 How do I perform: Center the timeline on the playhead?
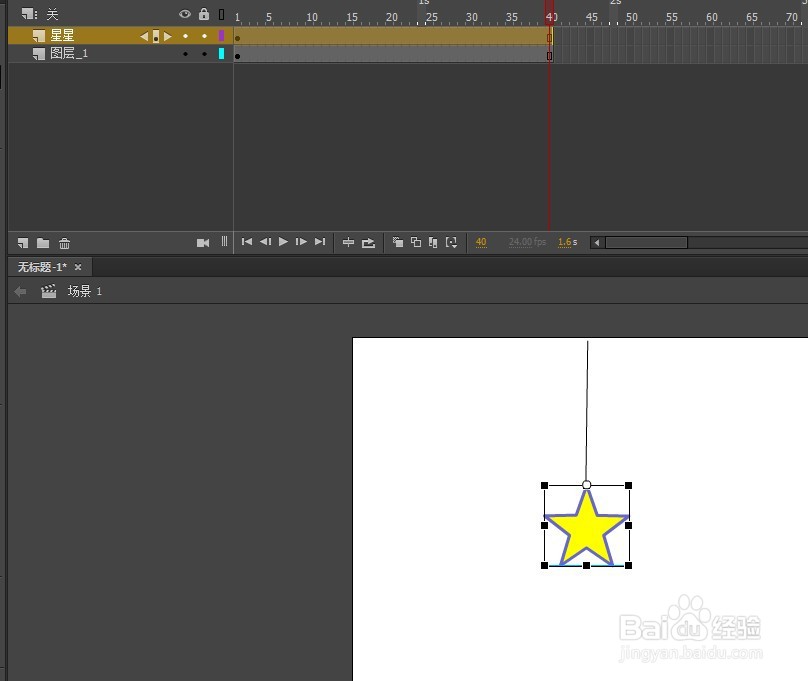click(348, 242)
